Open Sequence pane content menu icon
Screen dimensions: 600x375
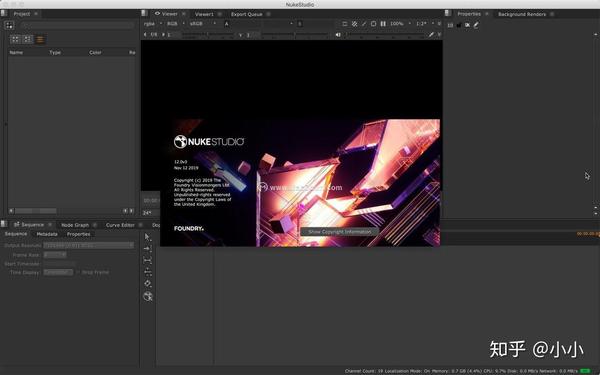click(x=4, y=224)
